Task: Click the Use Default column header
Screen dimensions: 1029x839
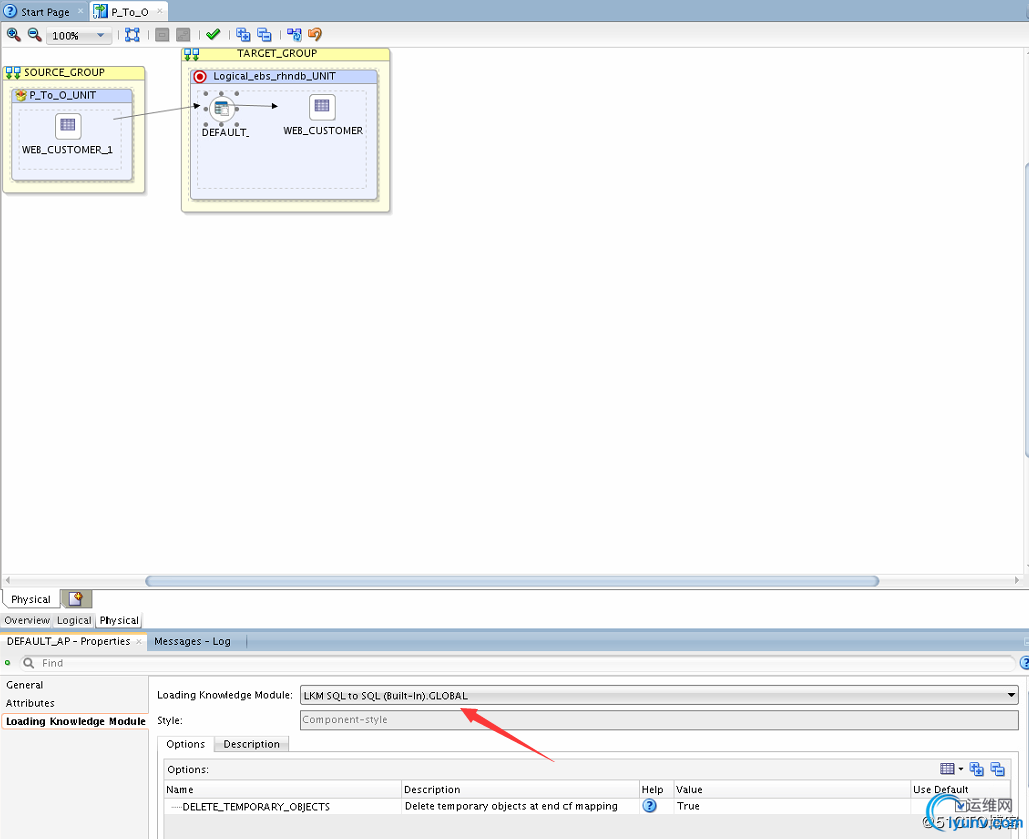Action: [x=961, y=789]
